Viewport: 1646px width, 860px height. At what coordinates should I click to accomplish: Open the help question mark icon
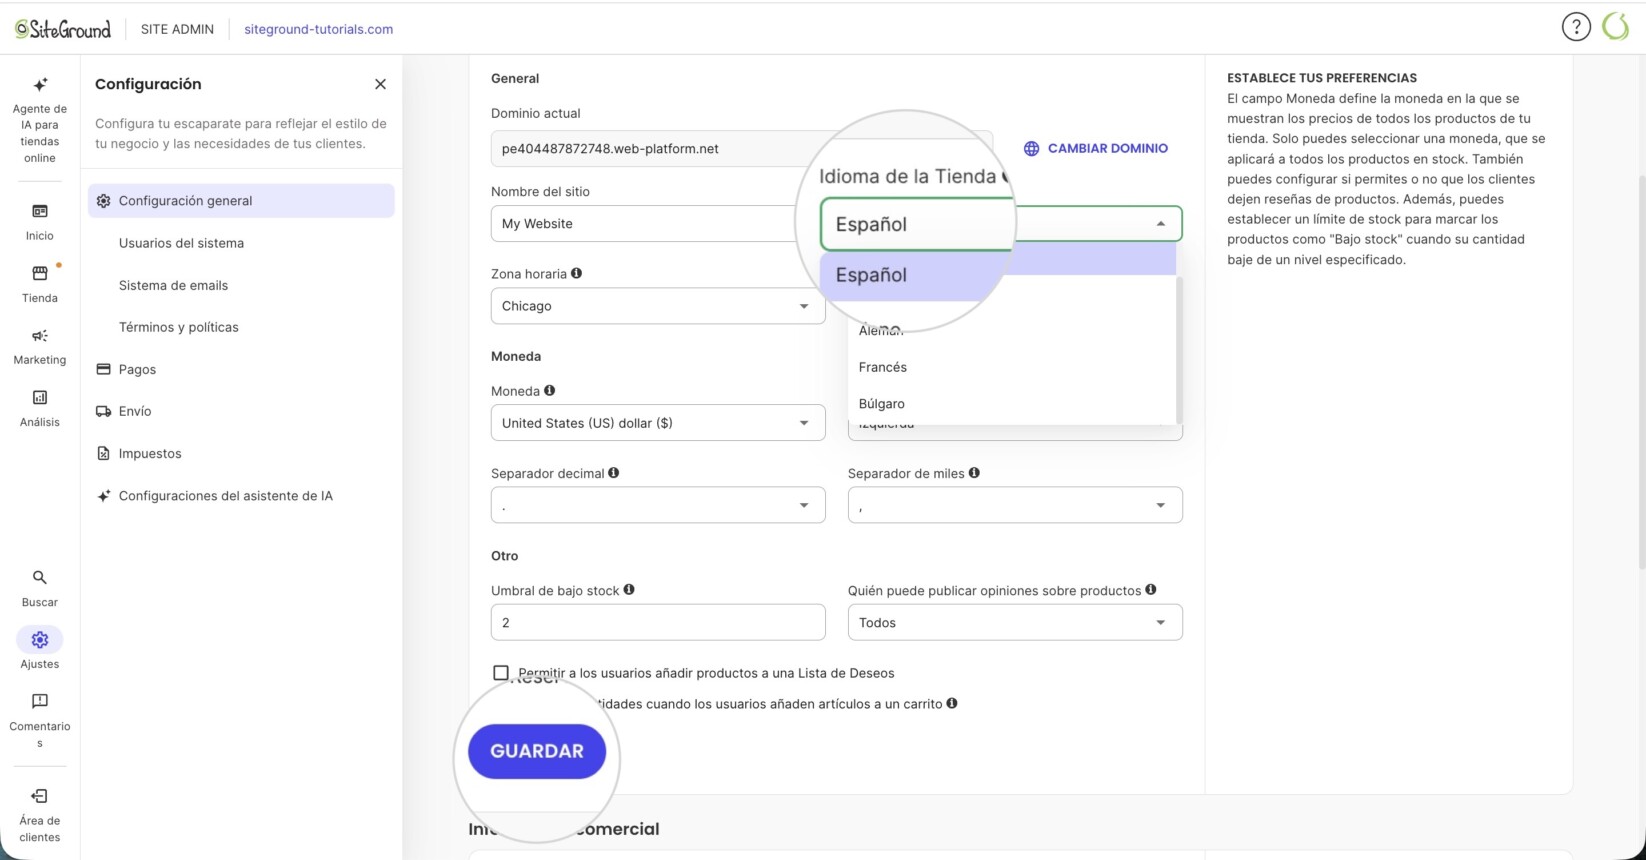(x=1576, y=27)
